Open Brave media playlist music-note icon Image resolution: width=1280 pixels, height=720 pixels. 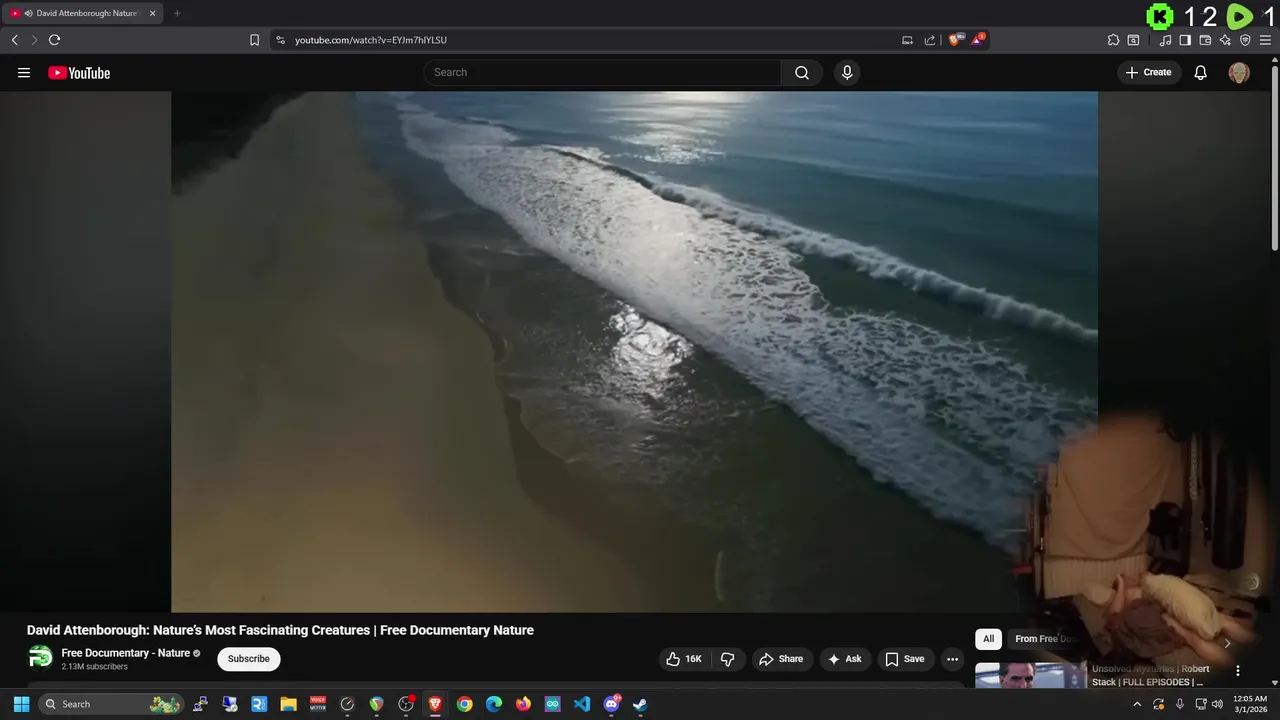pyautogui.click(x=1165, y=40)
